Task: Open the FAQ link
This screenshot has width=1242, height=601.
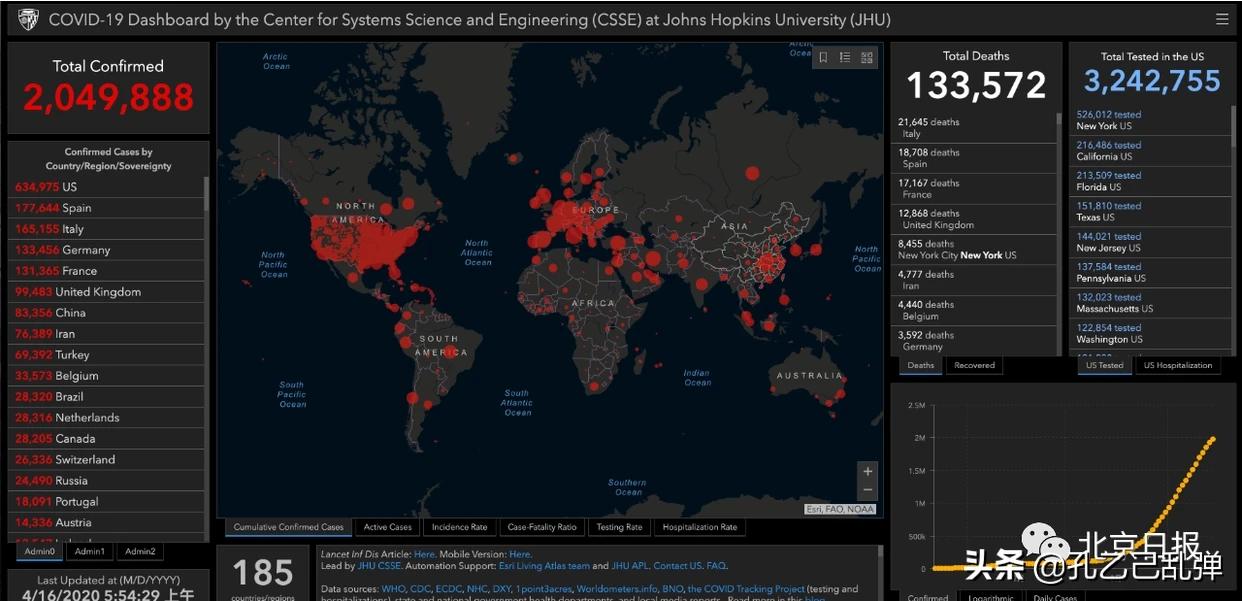Action: pyautogui.click(x=716, y=566)
